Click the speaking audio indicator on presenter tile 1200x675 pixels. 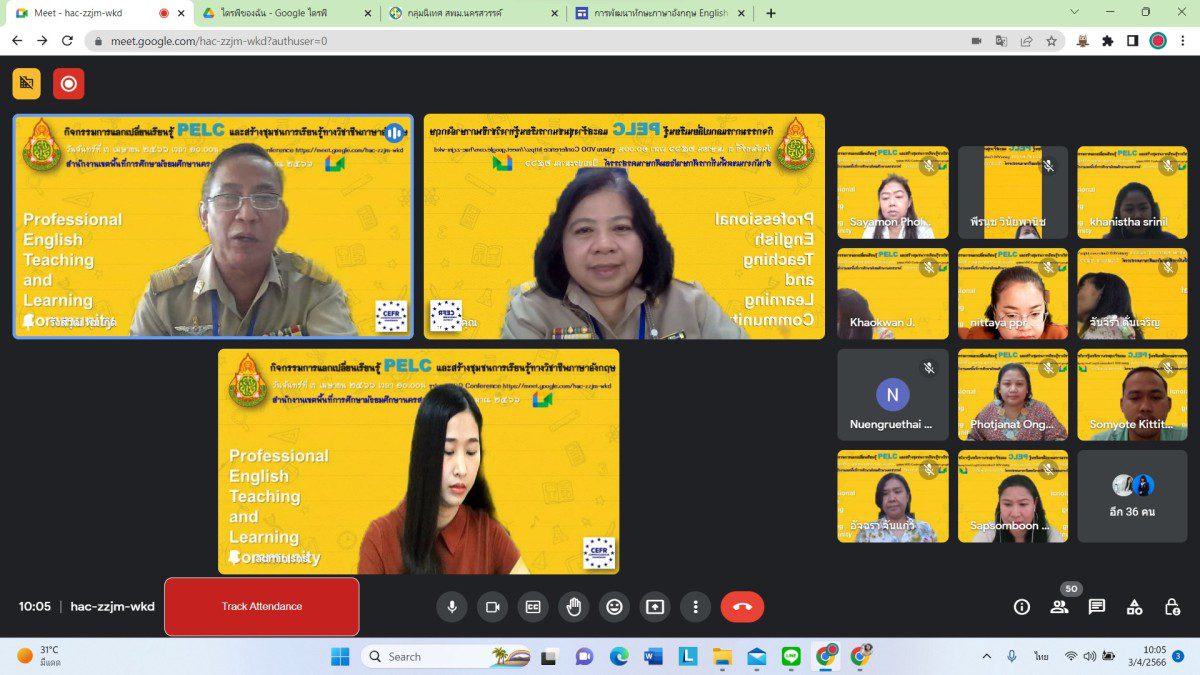coord(394,133)
